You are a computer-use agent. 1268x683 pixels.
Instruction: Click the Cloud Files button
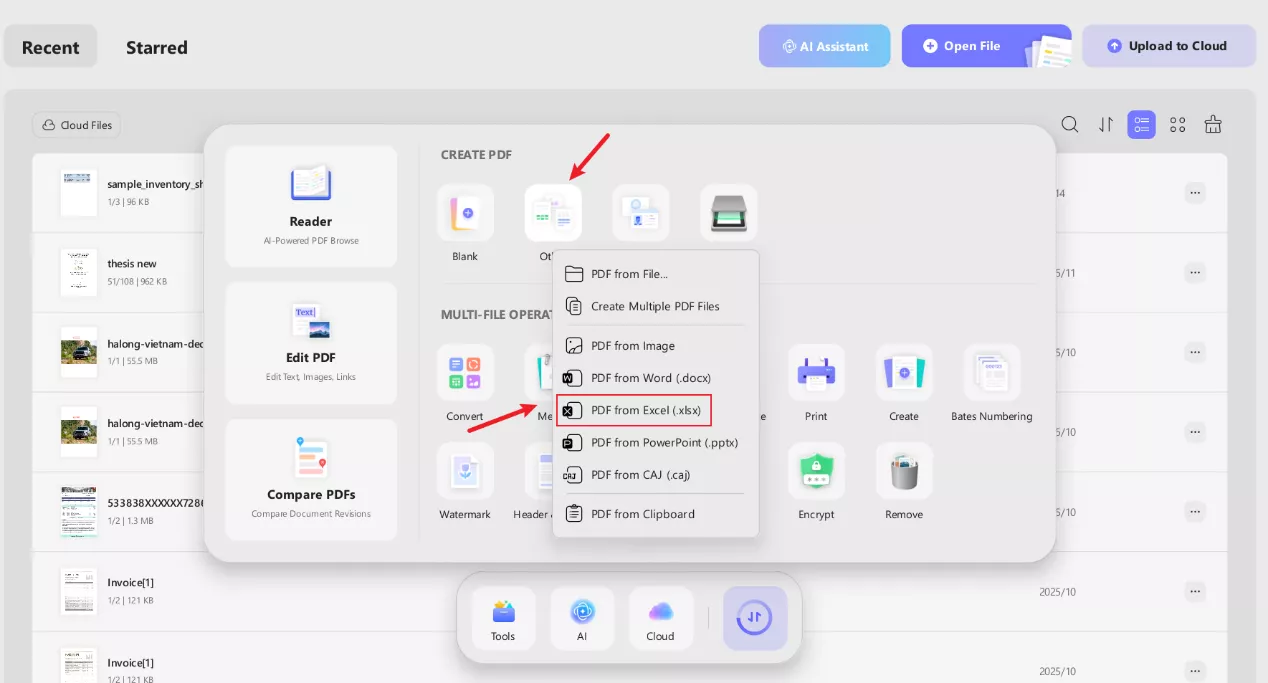pyautogui.click(x=77, y=125)
